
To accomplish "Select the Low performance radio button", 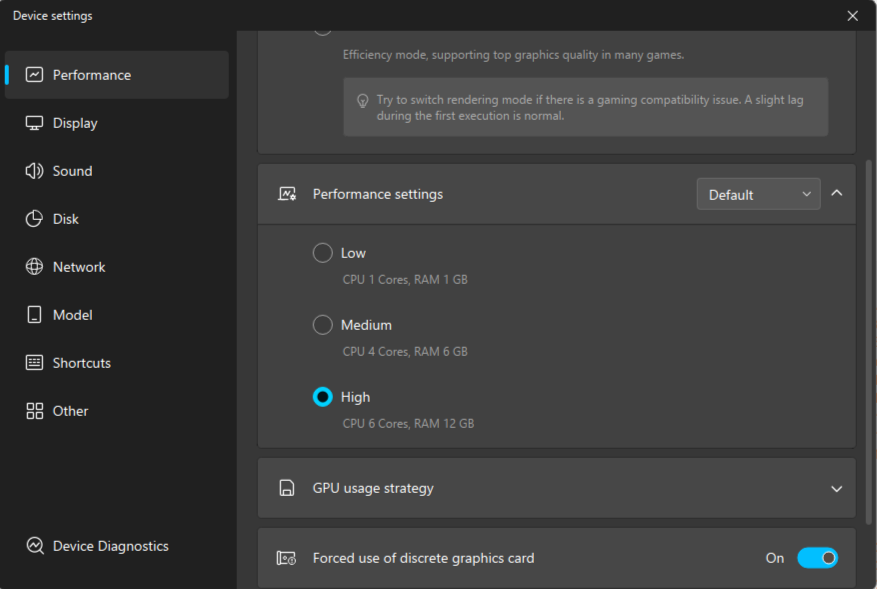I will tap(323, 253).
